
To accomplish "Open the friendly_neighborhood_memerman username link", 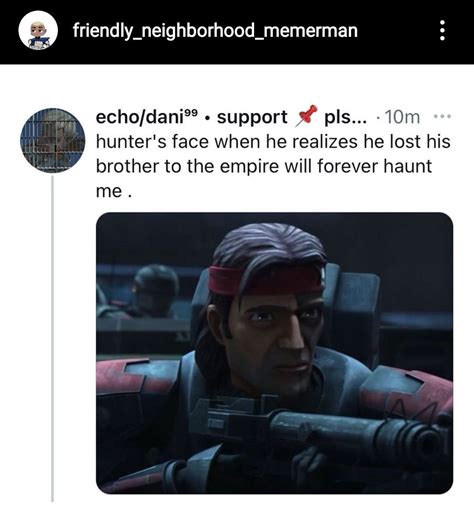I will [215, 30].
